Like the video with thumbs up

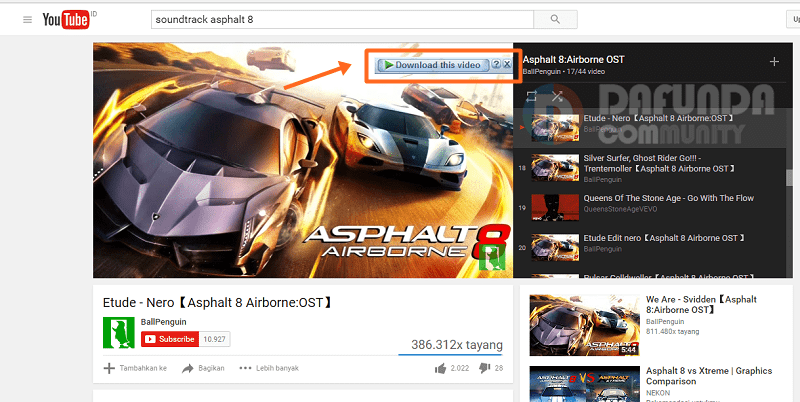pyautogui.click(x=440, y=368)
